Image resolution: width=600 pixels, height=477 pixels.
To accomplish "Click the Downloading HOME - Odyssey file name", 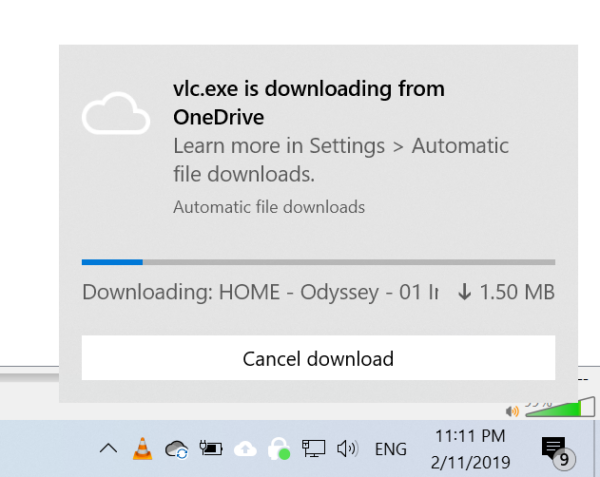I will coord(261,292).
